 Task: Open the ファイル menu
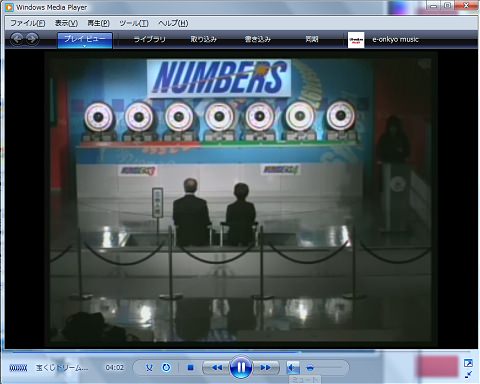(x=28, y=23)
